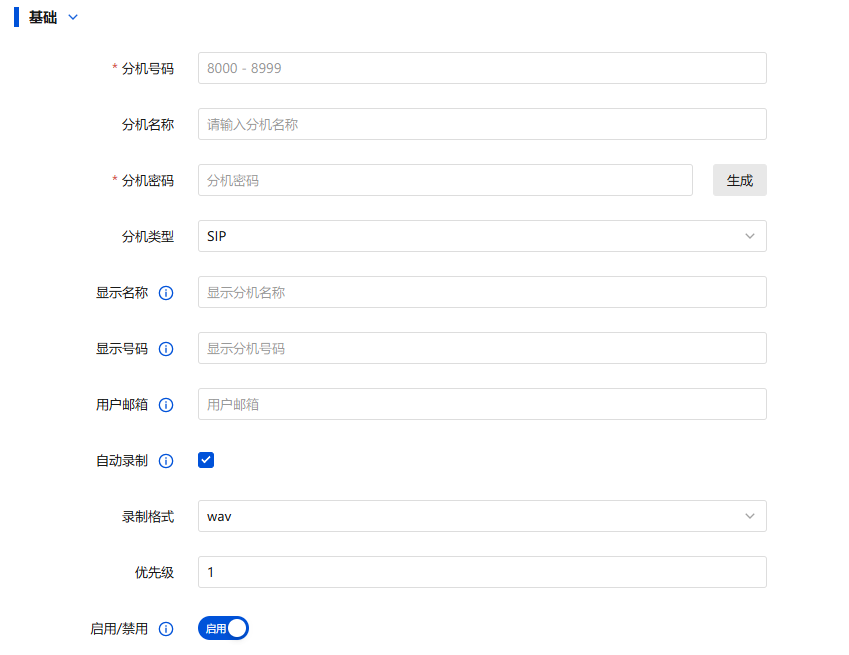Click the 生成 password button

tap(739, 180)
